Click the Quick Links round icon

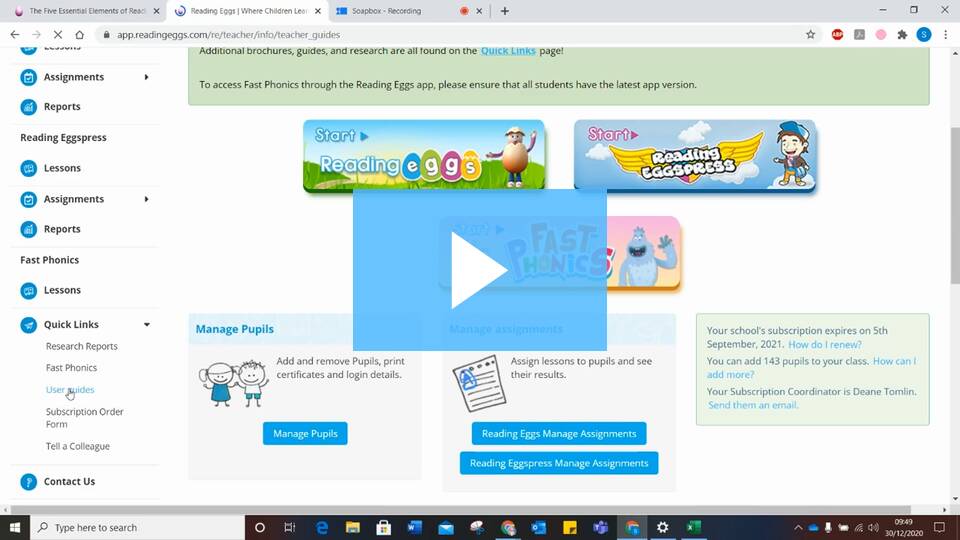point(28,324)
